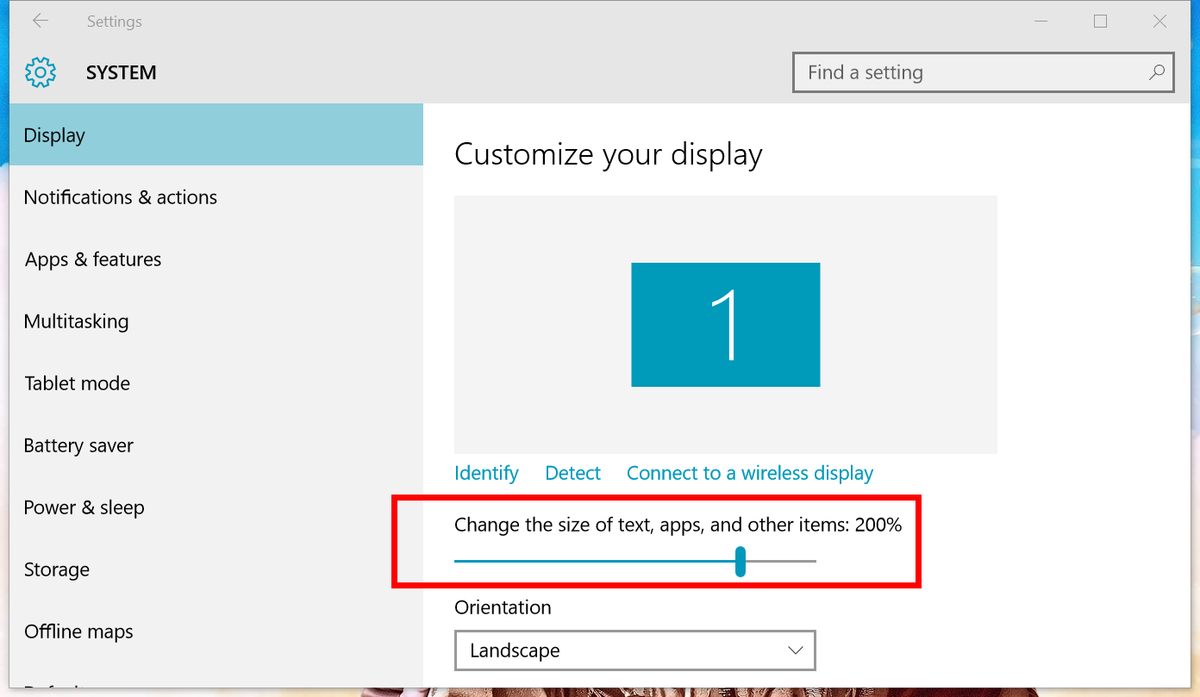Open Tablet mode settings
The width and height of the screenshot is (1200, 697).
77,383
